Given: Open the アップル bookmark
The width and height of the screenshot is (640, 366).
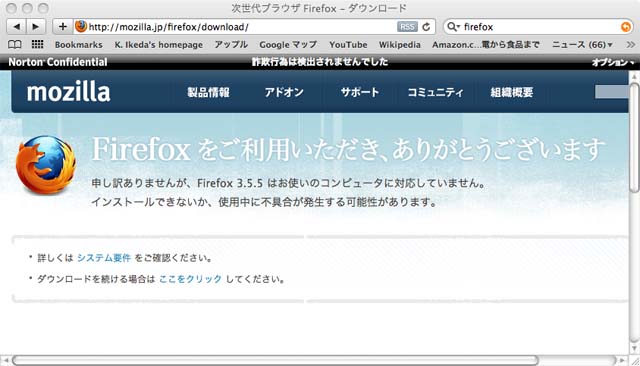Looking at the screenshot, I should (x=231, y=44).
